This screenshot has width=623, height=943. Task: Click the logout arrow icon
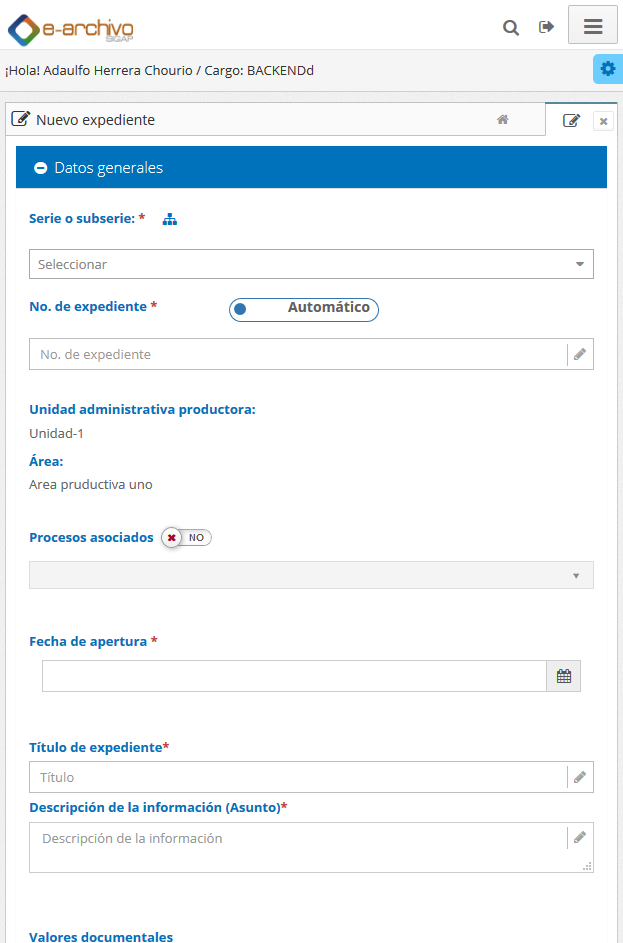click(546, 27)
